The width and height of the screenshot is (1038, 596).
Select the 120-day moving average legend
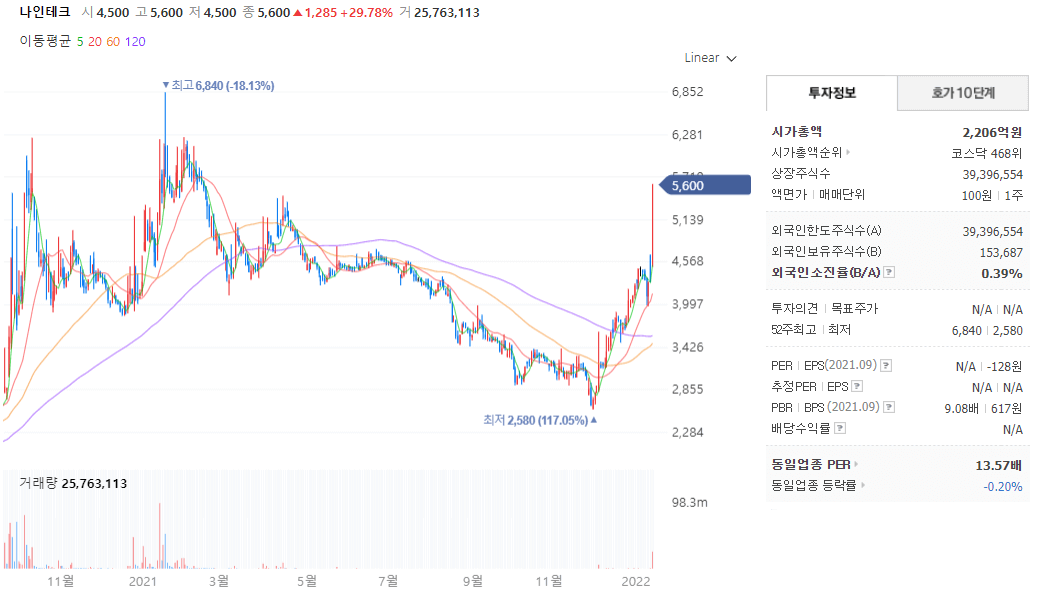(135, 42)
